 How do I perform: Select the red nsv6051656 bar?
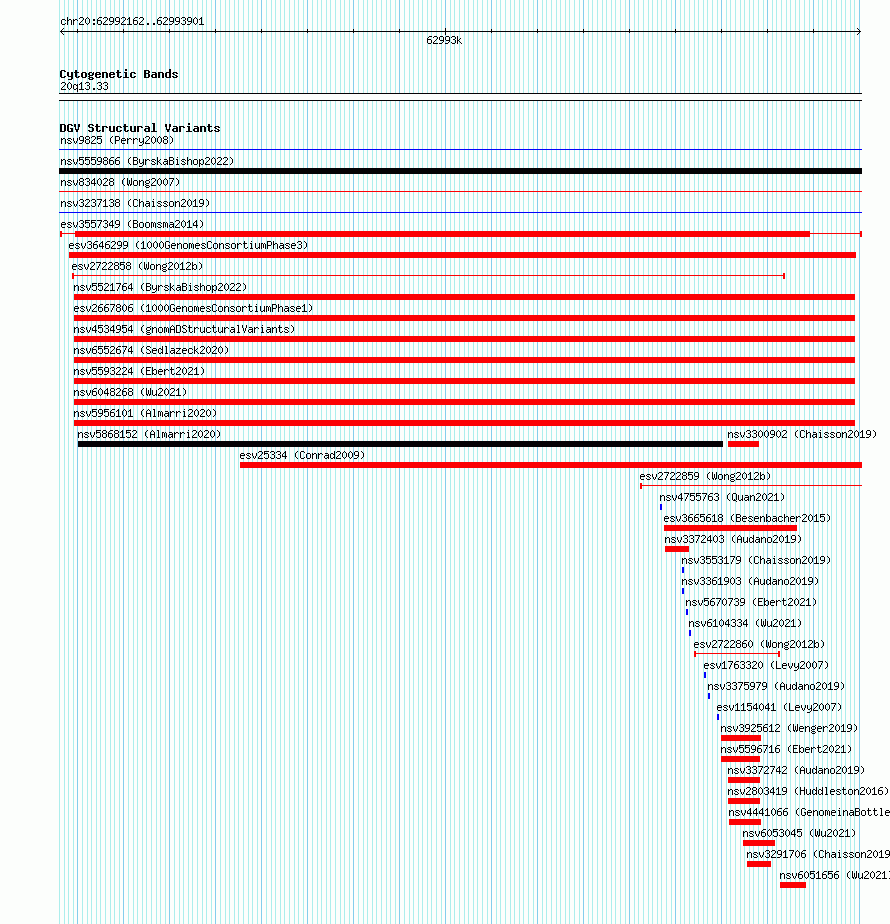[793, 885]
